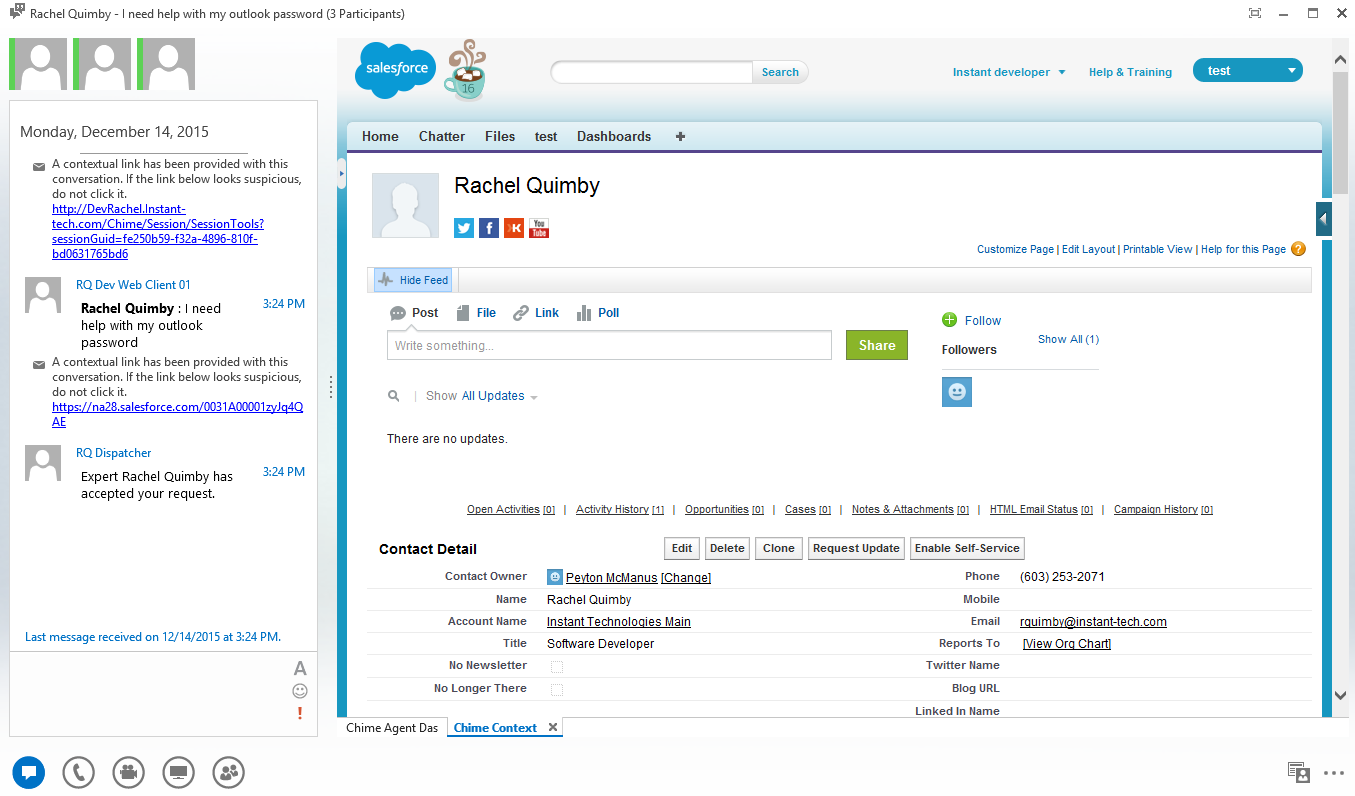Open the follower smiley avatar
The height and width of the screenshot is (796, 1355).
[x=957, y=392]
